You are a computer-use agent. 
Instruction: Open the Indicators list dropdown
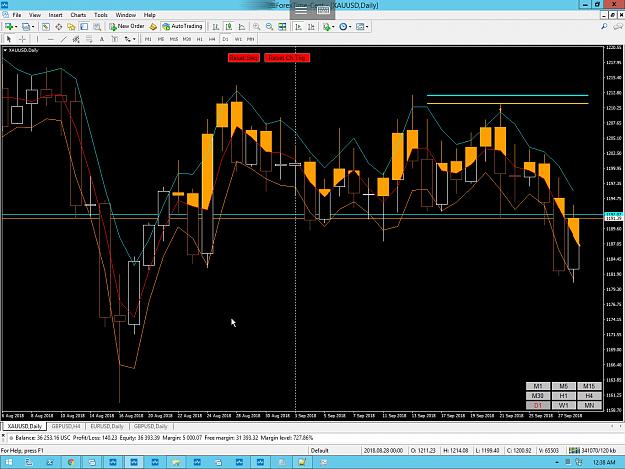(328, 27)
